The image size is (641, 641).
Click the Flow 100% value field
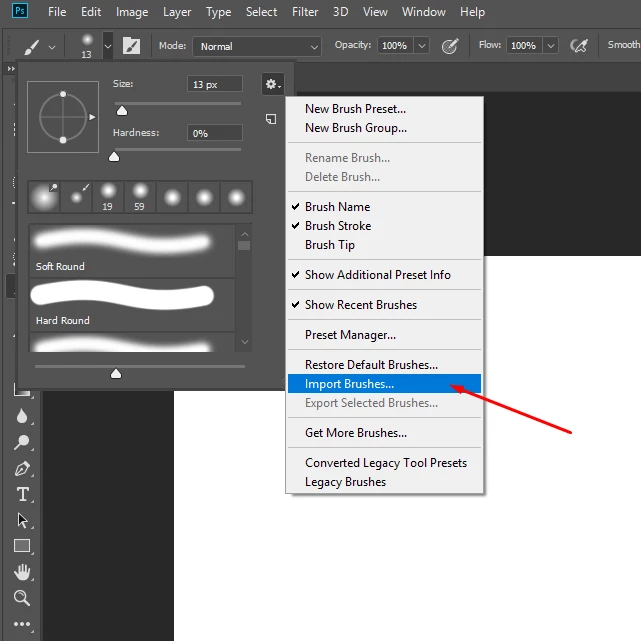point(524,45)
